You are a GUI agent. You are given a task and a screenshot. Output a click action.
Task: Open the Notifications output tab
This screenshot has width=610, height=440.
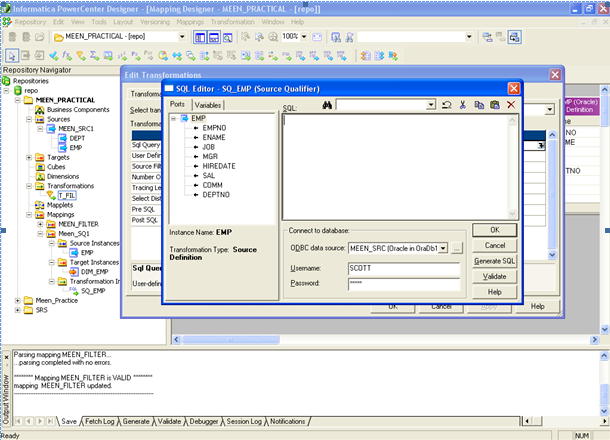point(287,421)
